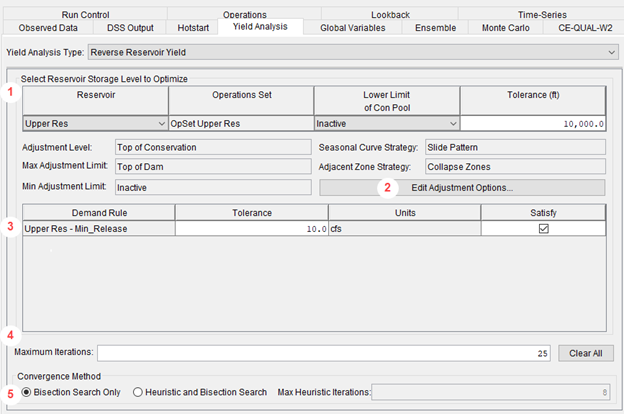The width and height of the screenshot is (624, 414).
Task: Click the Maximum Iterations input field
Action: pyautogui.click(x=324, y=353)
